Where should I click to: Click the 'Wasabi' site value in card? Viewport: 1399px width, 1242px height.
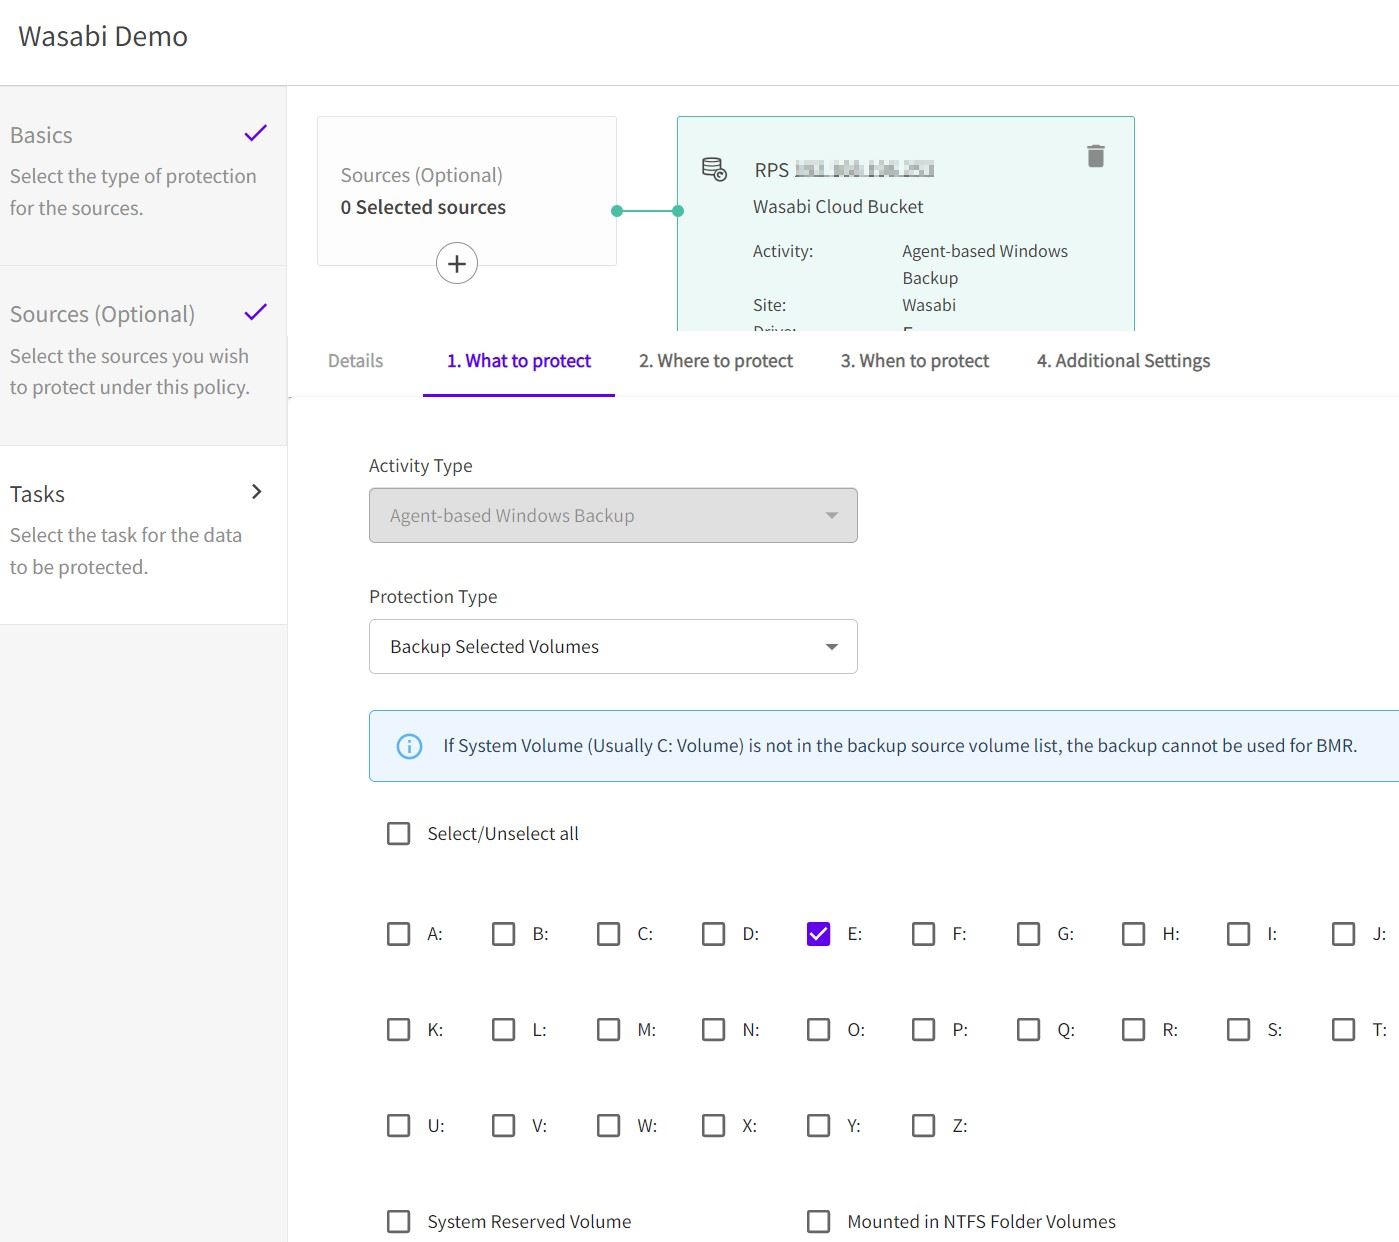coord(929,306)
